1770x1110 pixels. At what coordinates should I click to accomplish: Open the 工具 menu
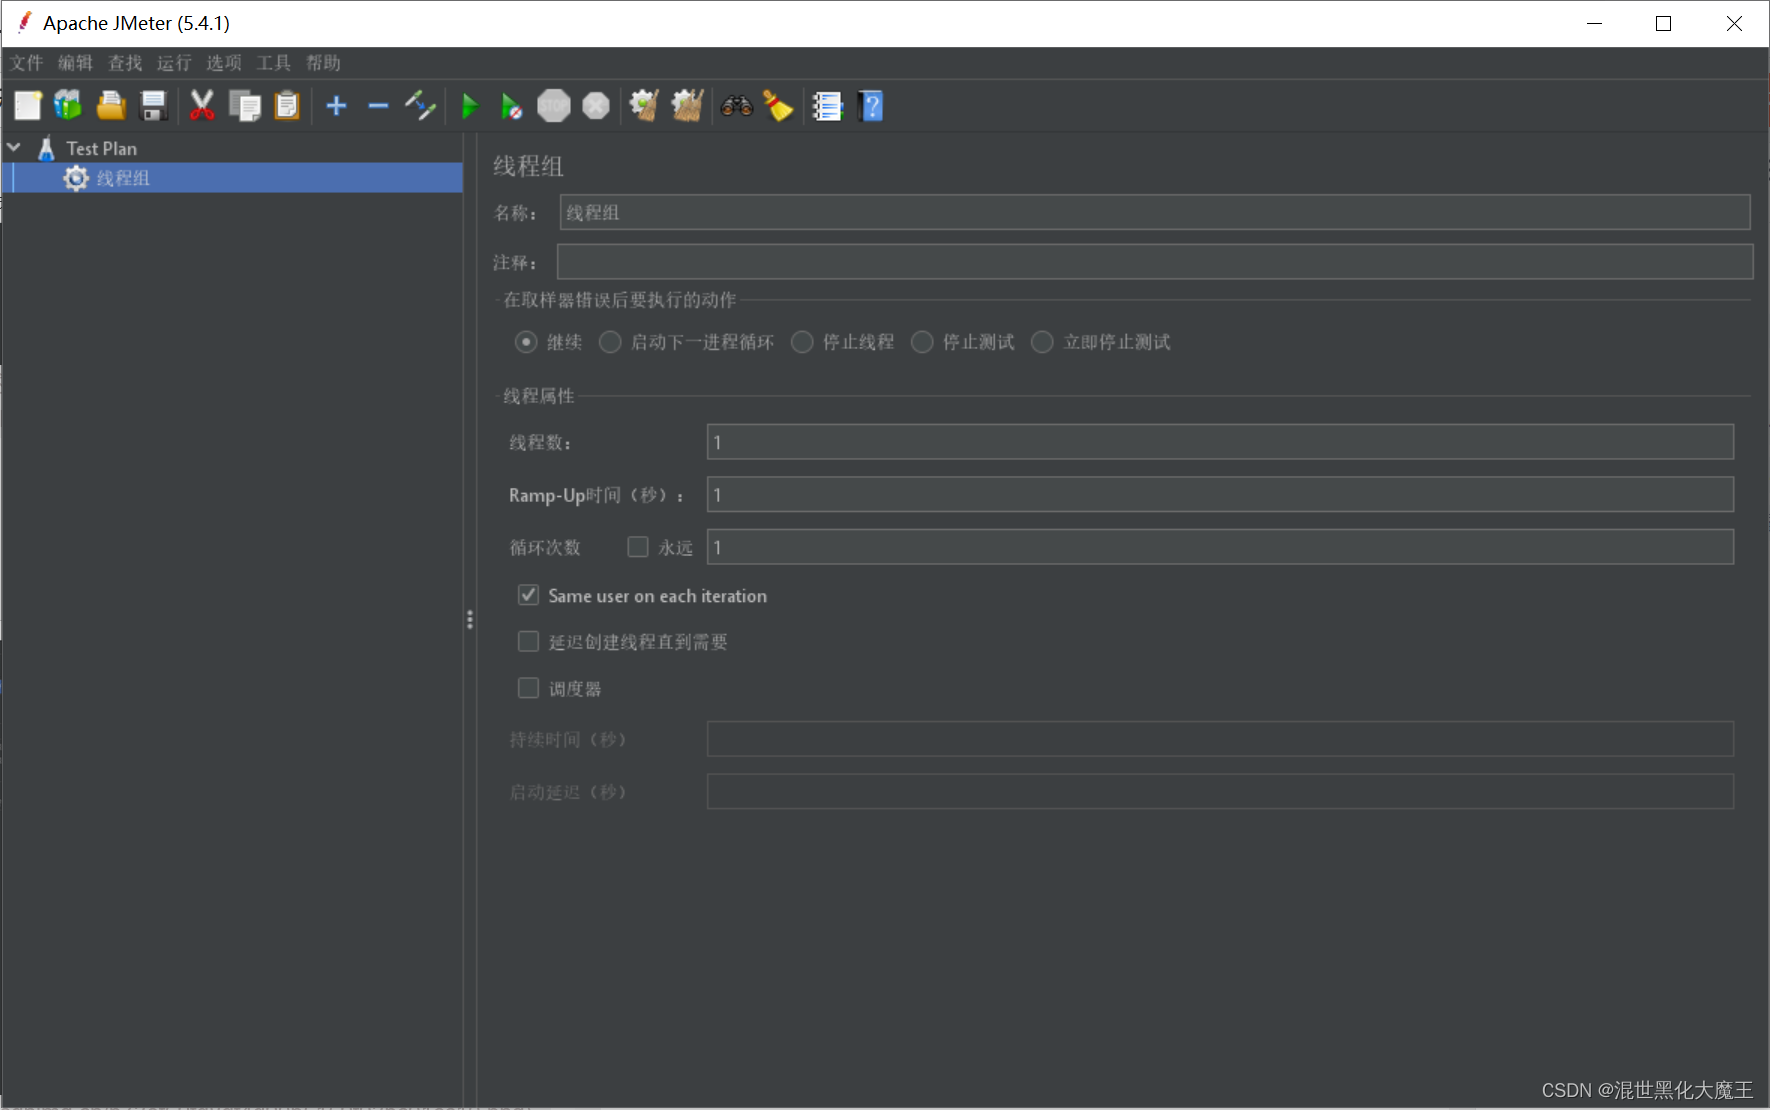click(273, 63)
